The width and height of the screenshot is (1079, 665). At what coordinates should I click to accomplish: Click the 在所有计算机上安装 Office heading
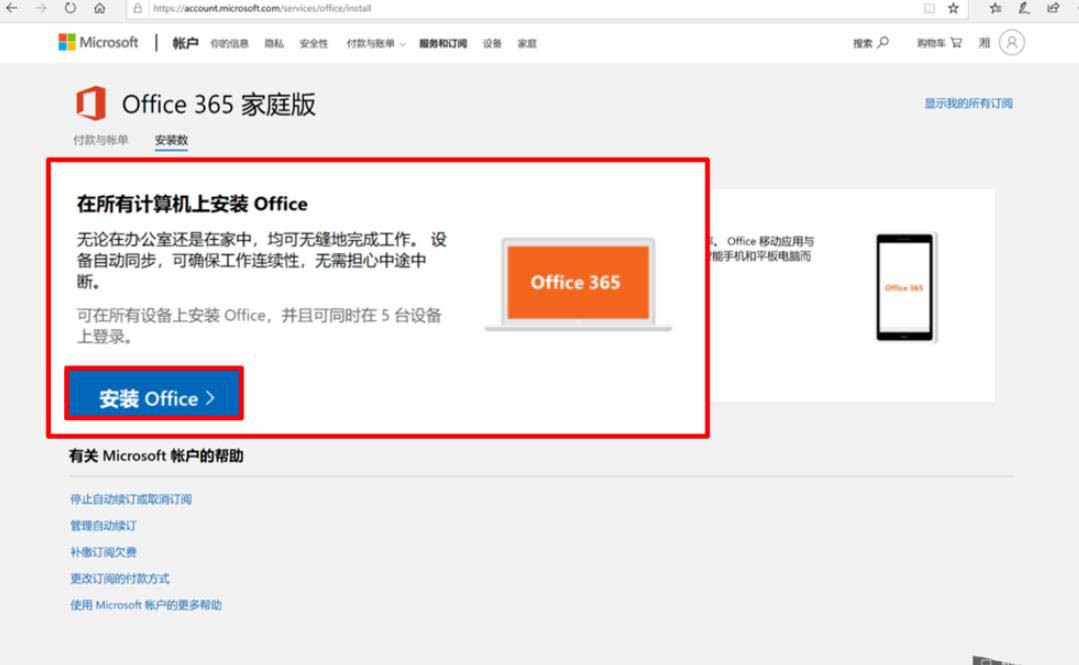tap(192, 204)
